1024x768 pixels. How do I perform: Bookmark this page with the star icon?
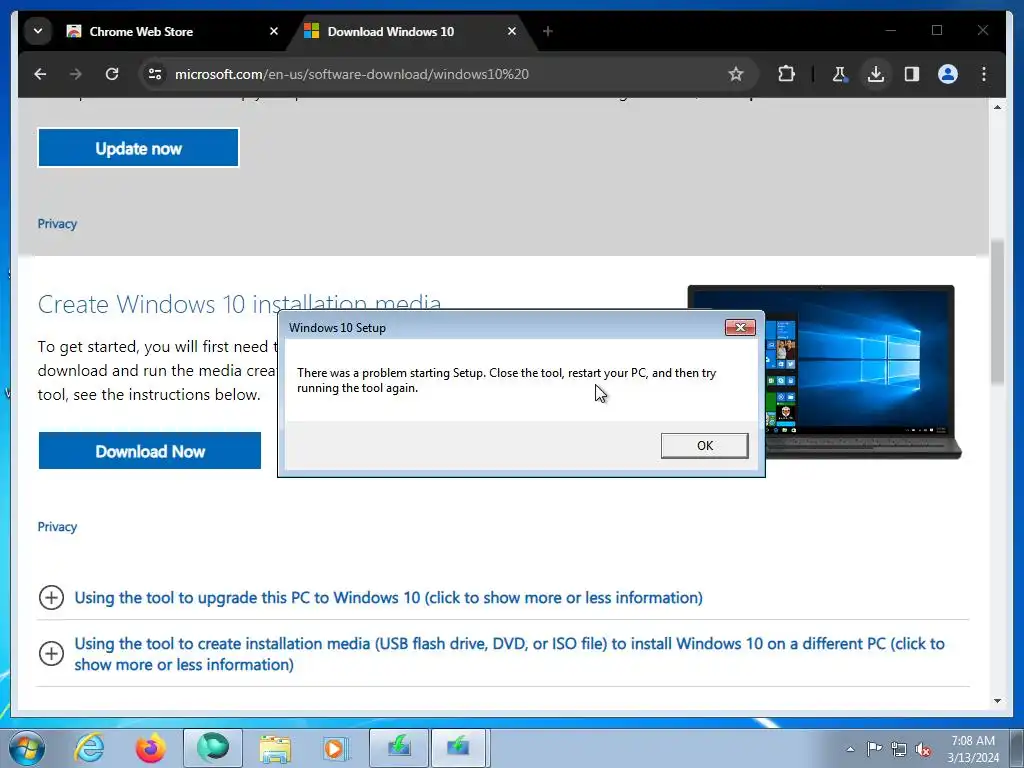[735, 74]
